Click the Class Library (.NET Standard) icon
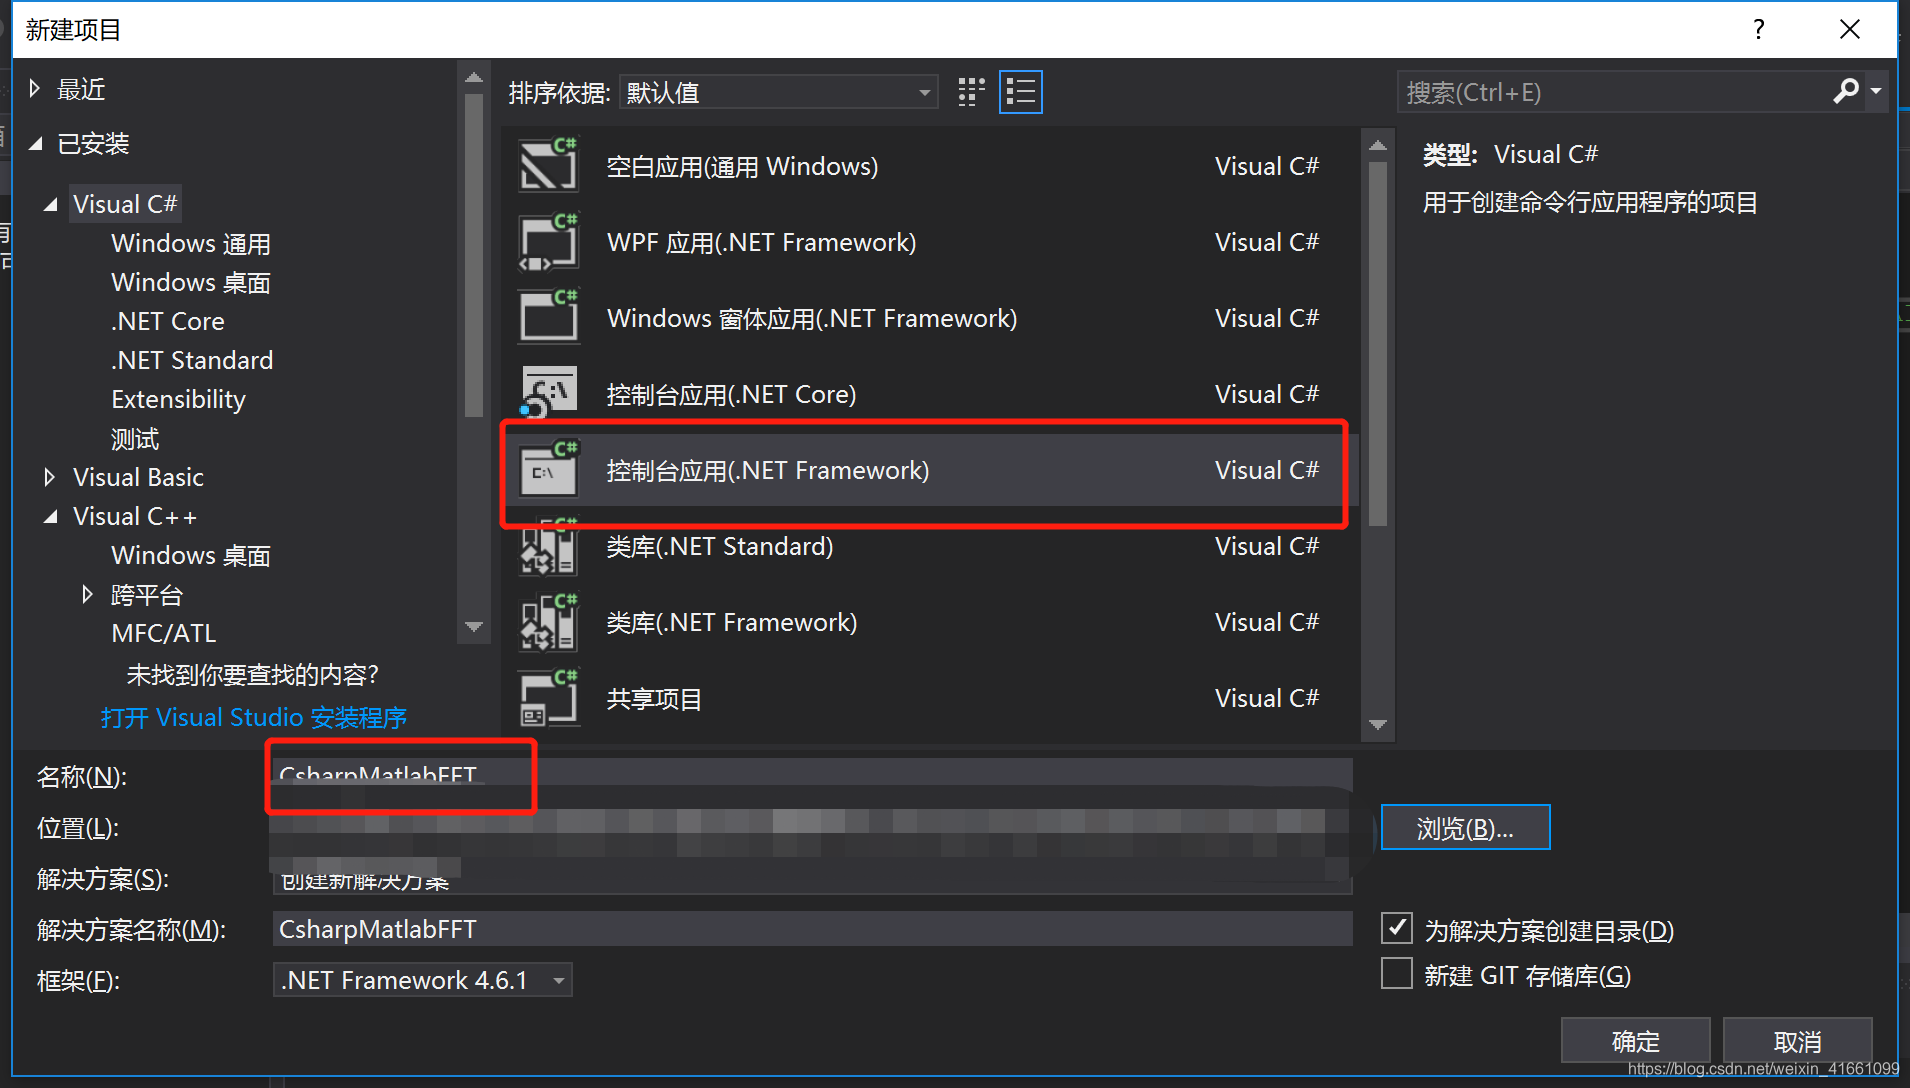 click(x=549, y=547)
